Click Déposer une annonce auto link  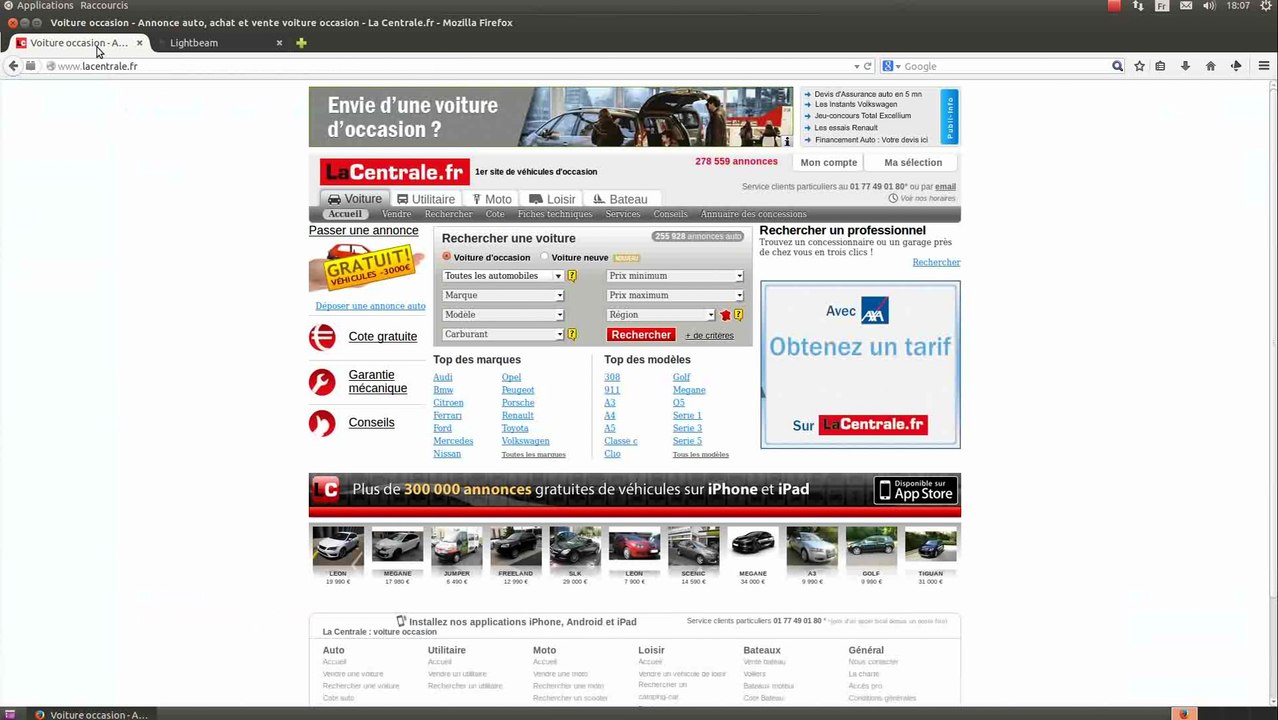(x=370, y=306)
